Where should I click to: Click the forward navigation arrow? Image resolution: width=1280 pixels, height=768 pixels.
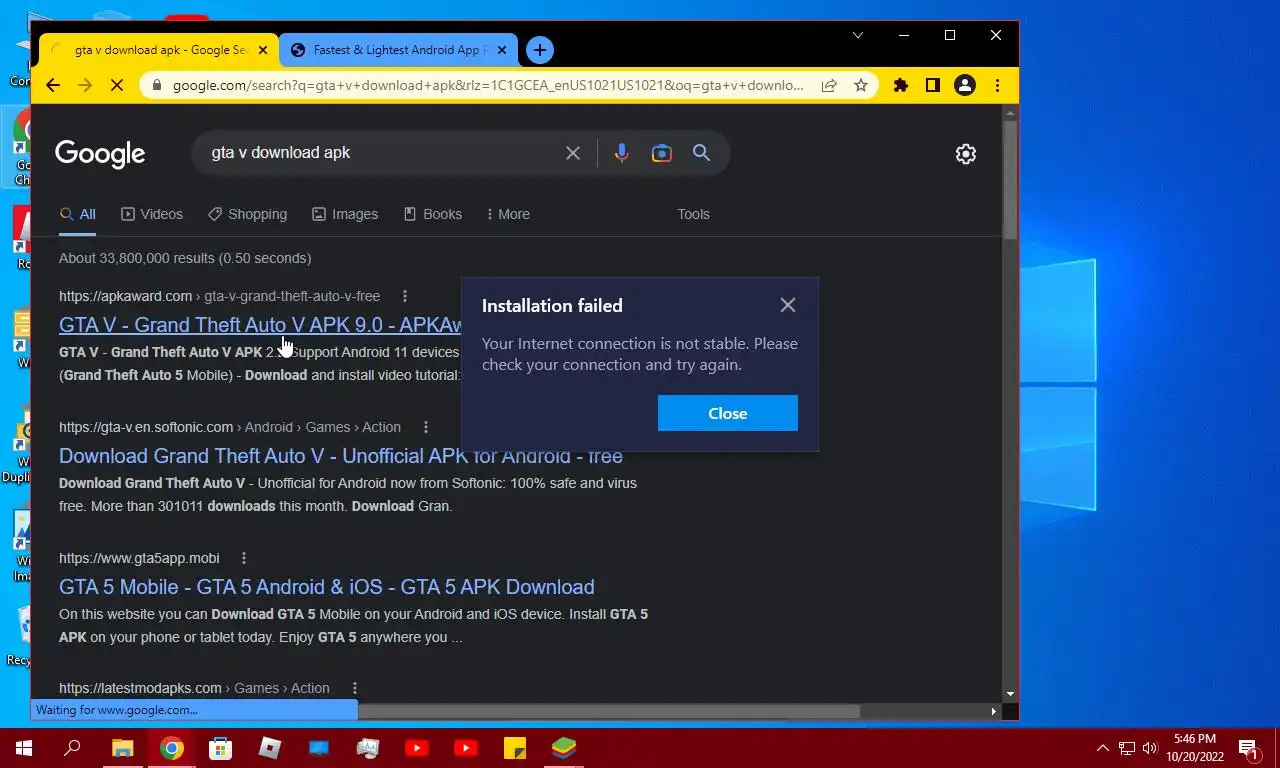[x=85, y=86]
